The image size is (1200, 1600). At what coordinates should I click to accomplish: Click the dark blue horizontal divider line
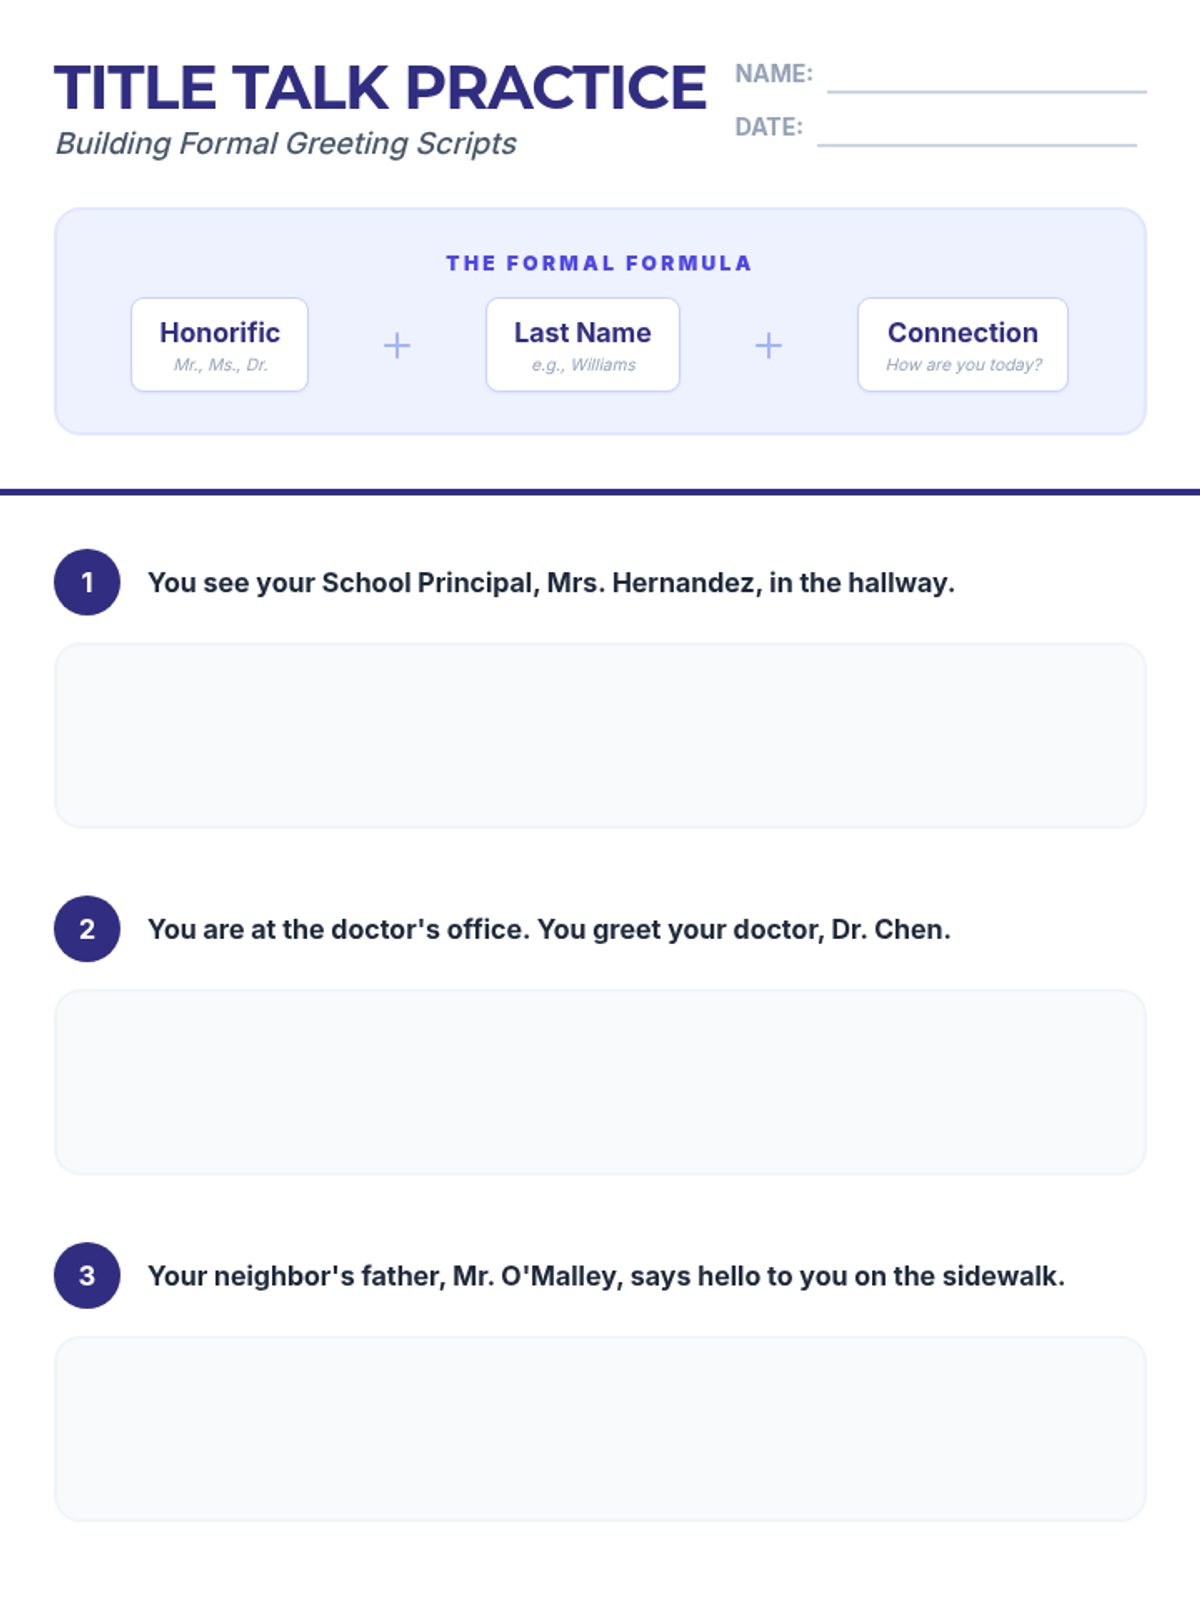point(600,492)
